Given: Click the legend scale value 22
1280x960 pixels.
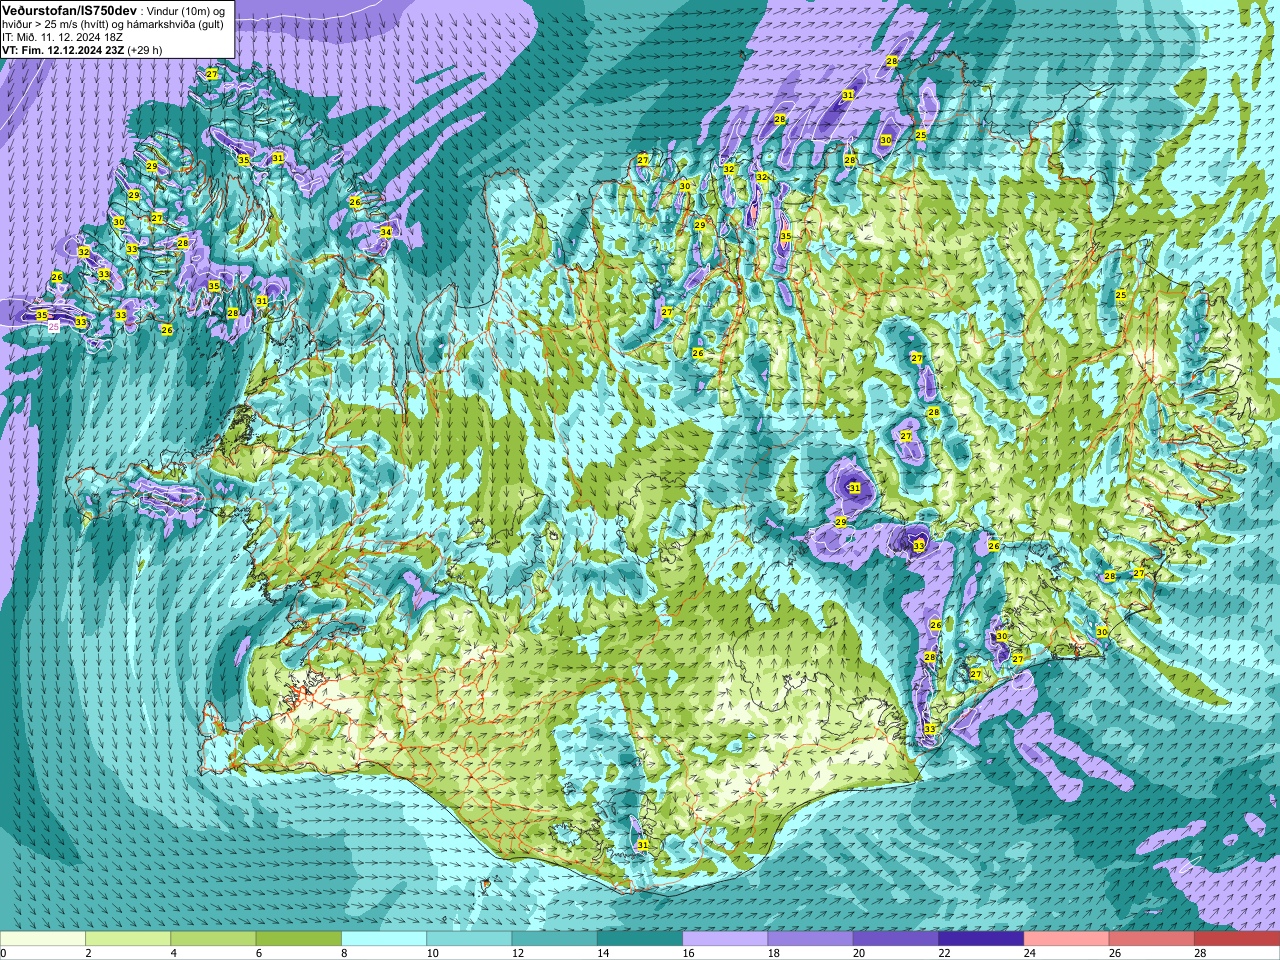Looking at the screenshot, I should [x=944, y=953].
